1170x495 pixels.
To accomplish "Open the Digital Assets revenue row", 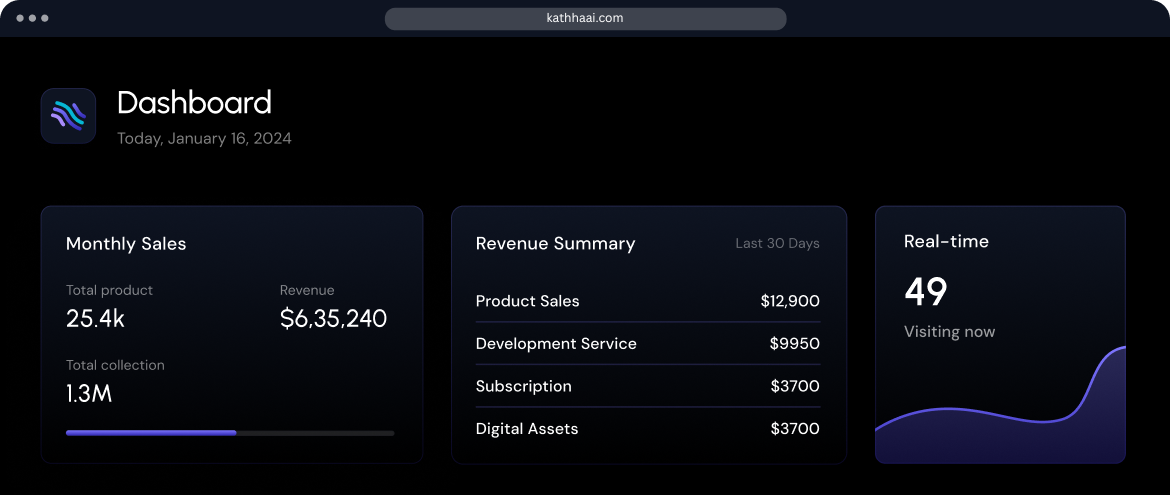I will point(647,429).
